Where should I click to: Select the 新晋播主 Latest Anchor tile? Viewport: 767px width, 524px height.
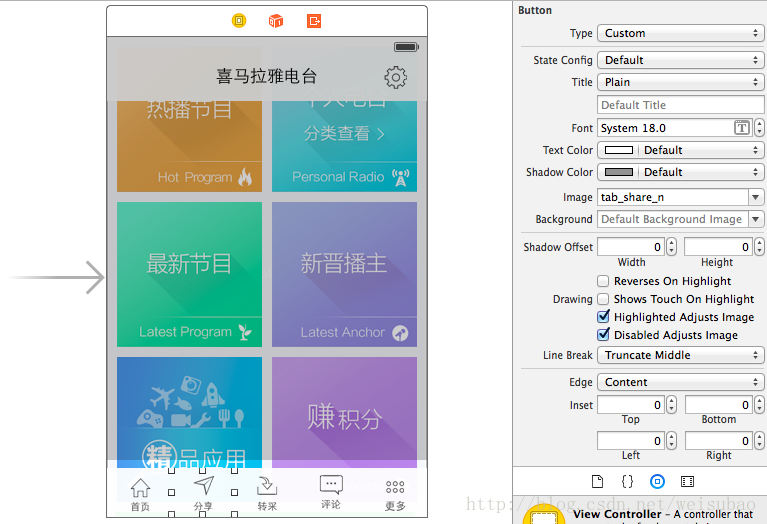click(x=344, y=274)
